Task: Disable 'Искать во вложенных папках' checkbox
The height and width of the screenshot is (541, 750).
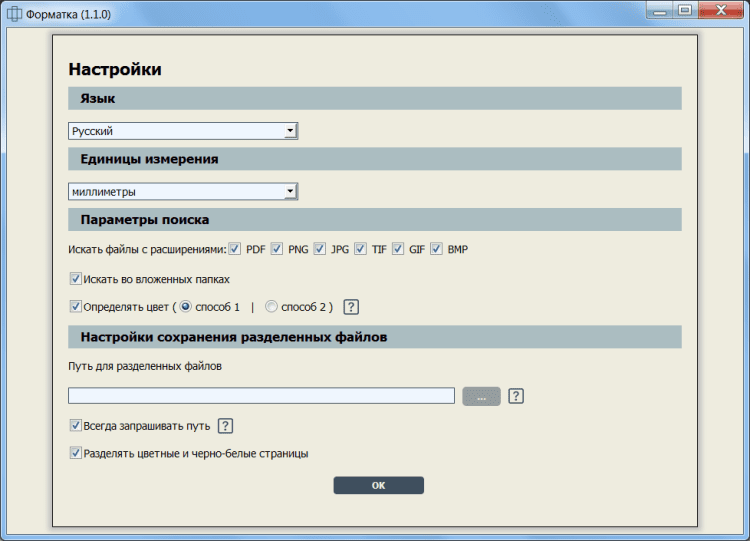Action: (76, 279)
